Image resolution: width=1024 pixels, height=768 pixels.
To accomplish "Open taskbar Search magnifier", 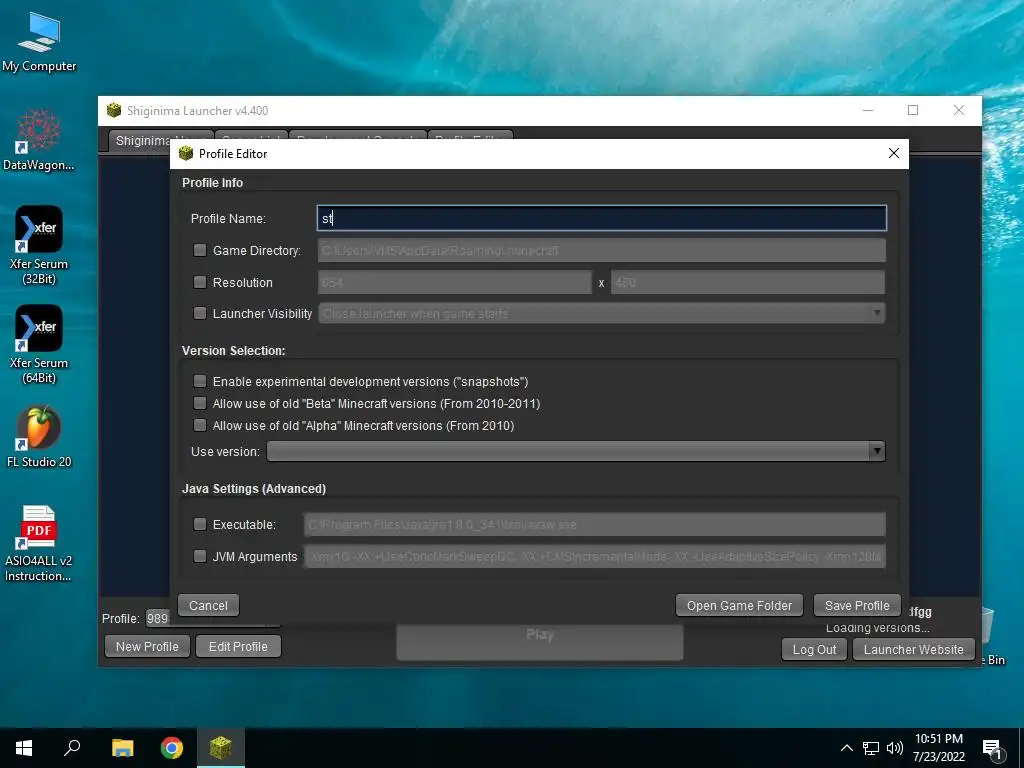I will click(x=72, y=748).
